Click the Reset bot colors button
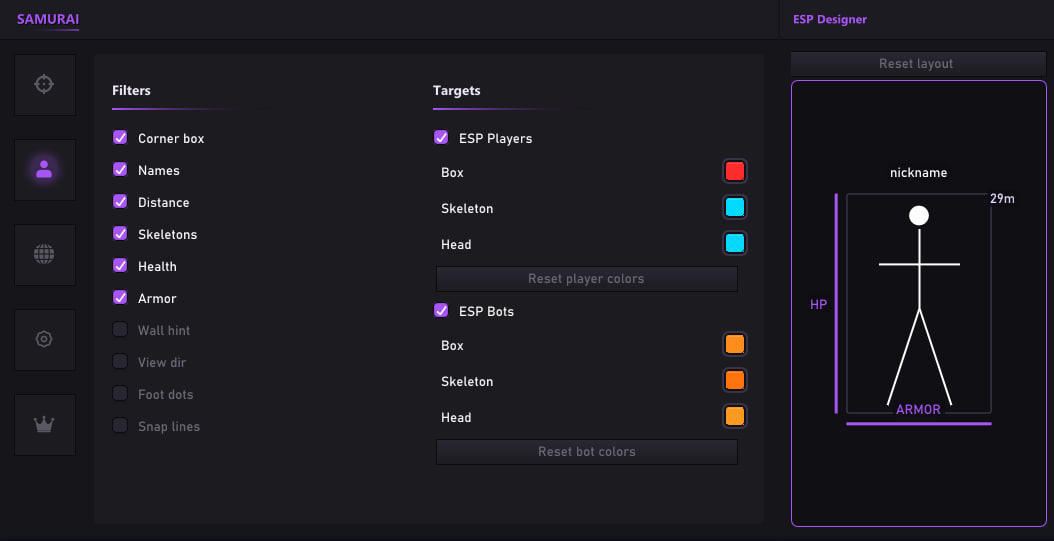The image size is (1054, 541). [586, 452]
